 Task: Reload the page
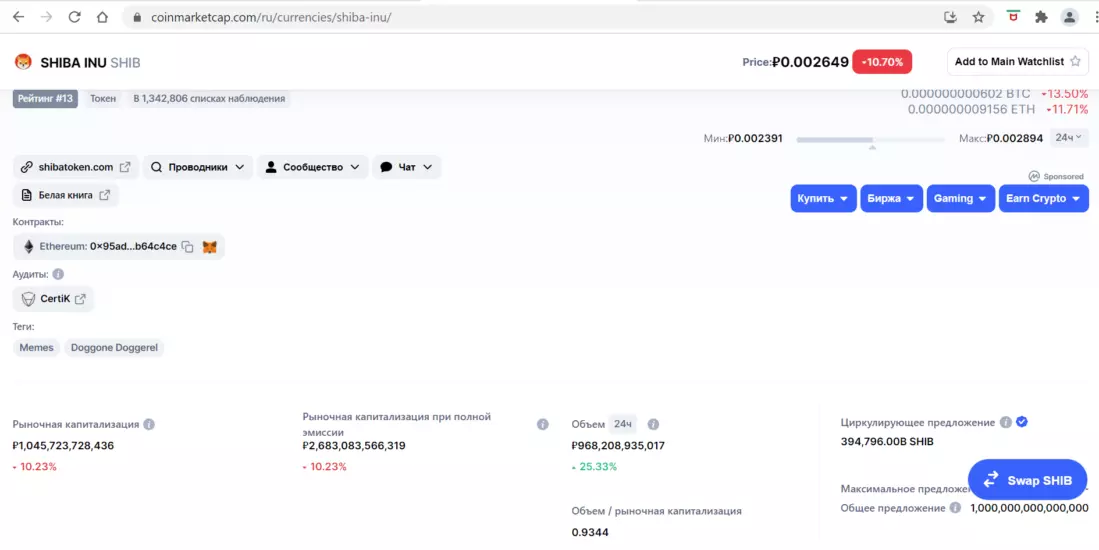[x=74, y=17]
